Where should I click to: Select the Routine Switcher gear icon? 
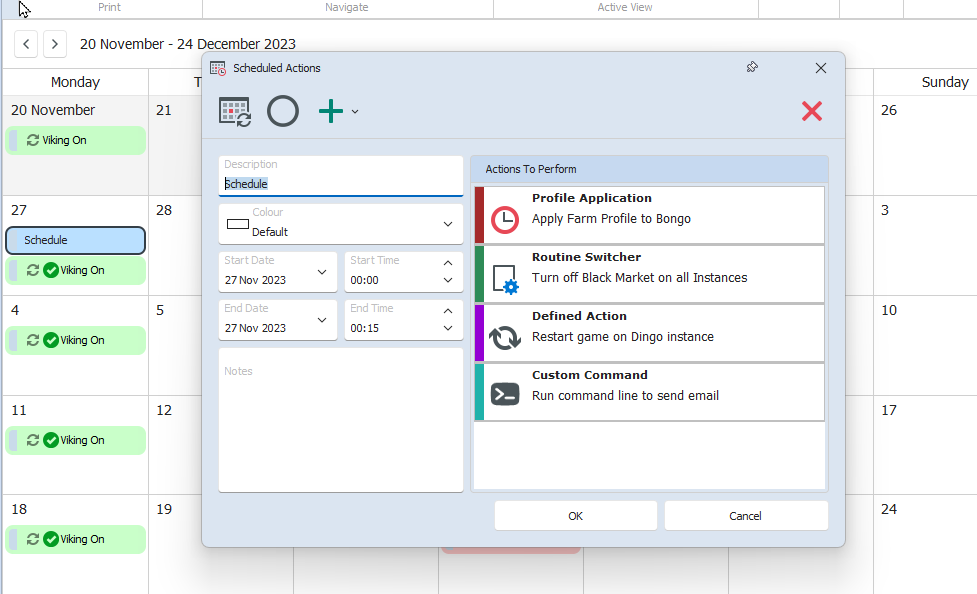(x=505, y=279)
